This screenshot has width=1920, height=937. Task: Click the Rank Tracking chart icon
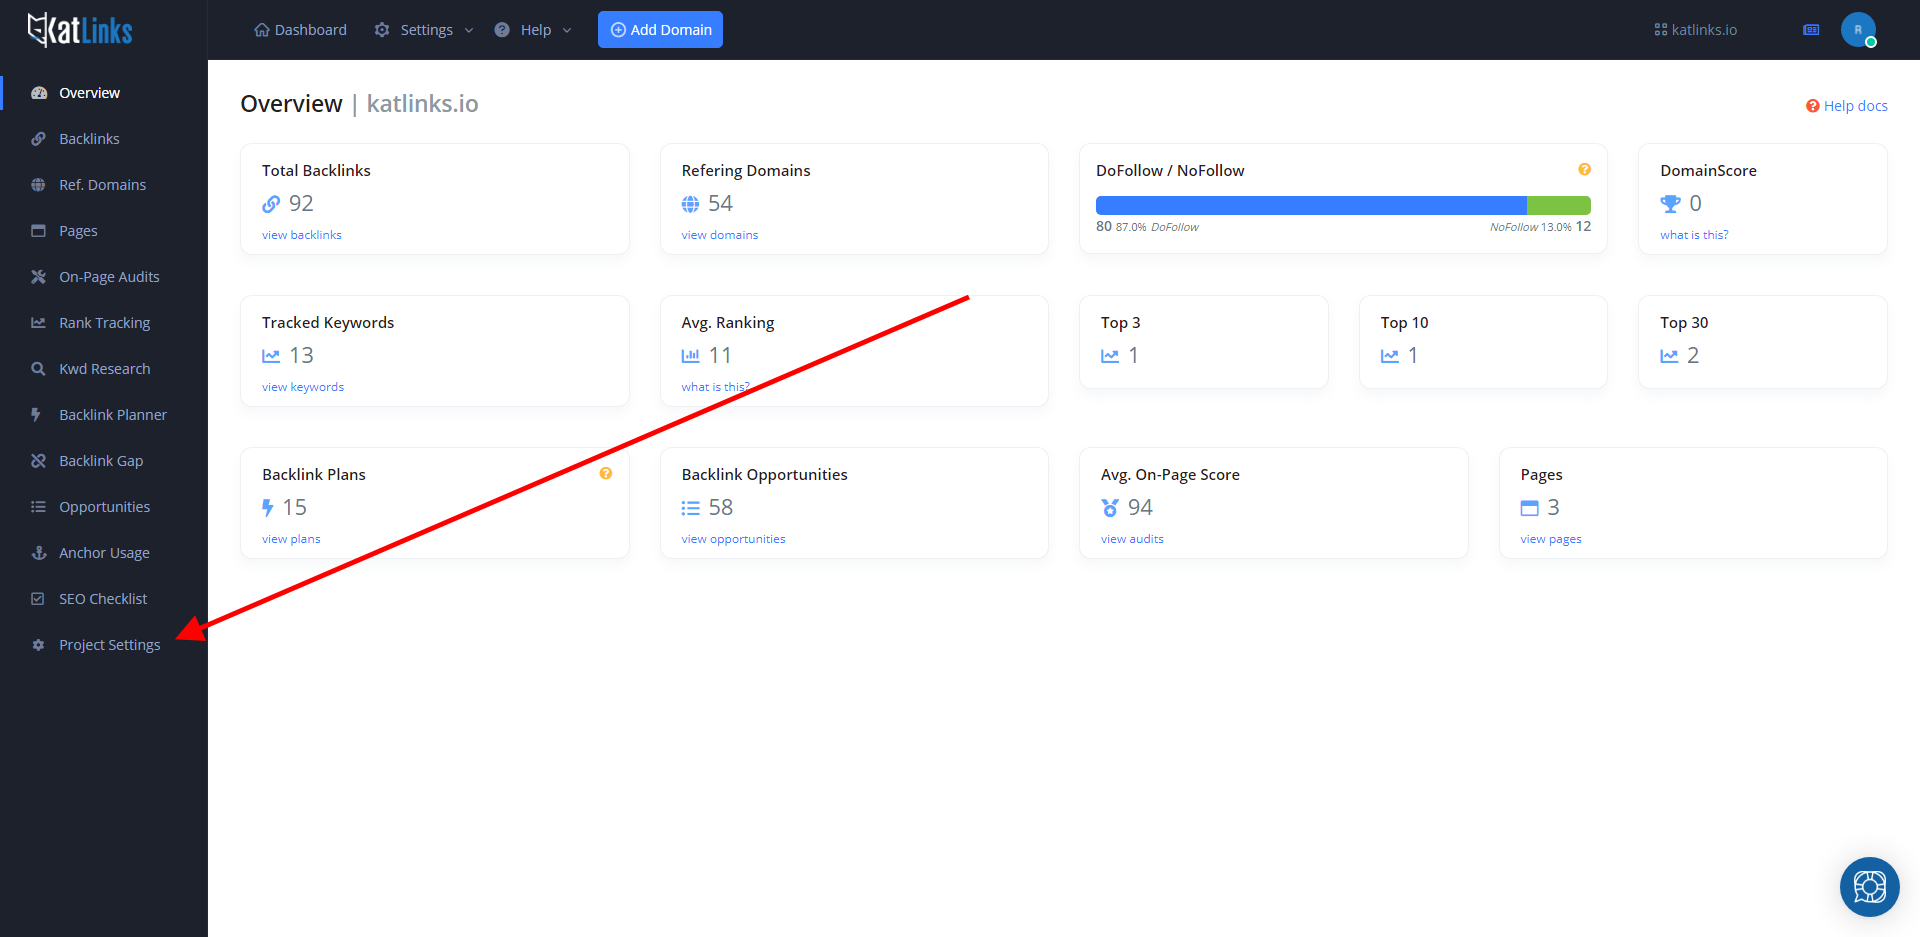click(38, 323)
